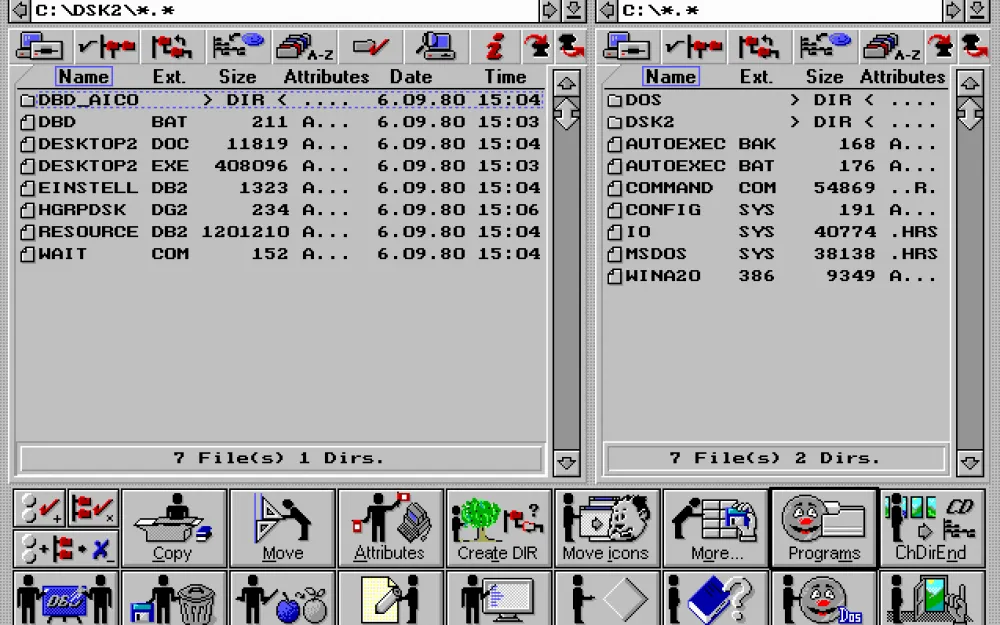Image resolution: width=1000 pixels, height=625 pixels.
Task: Click the invert selection icon in left panel toolbar
Action: coord(172,47)
